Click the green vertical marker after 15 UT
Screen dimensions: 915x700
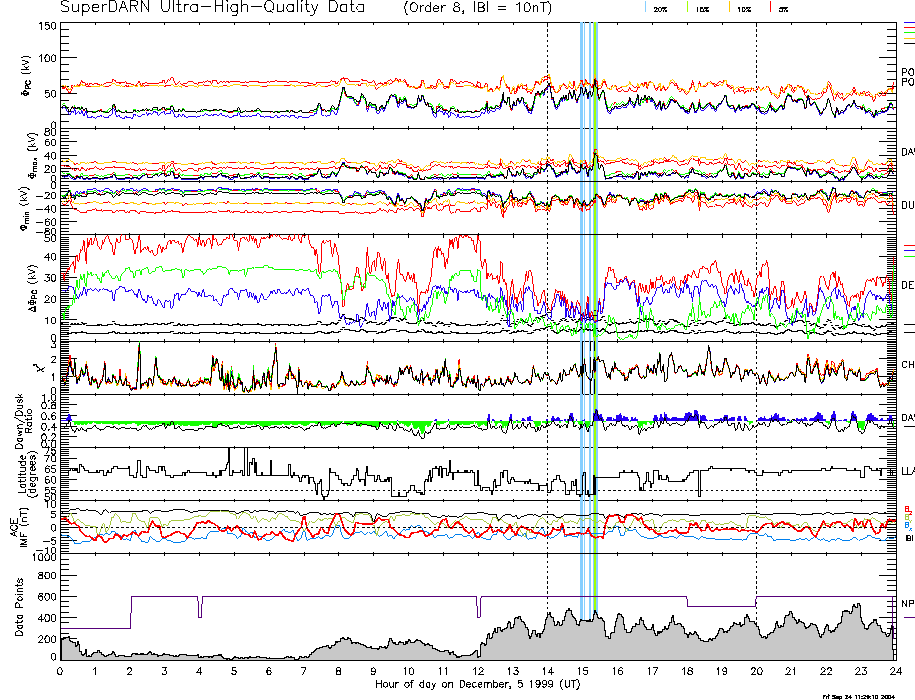click(596, 300)
